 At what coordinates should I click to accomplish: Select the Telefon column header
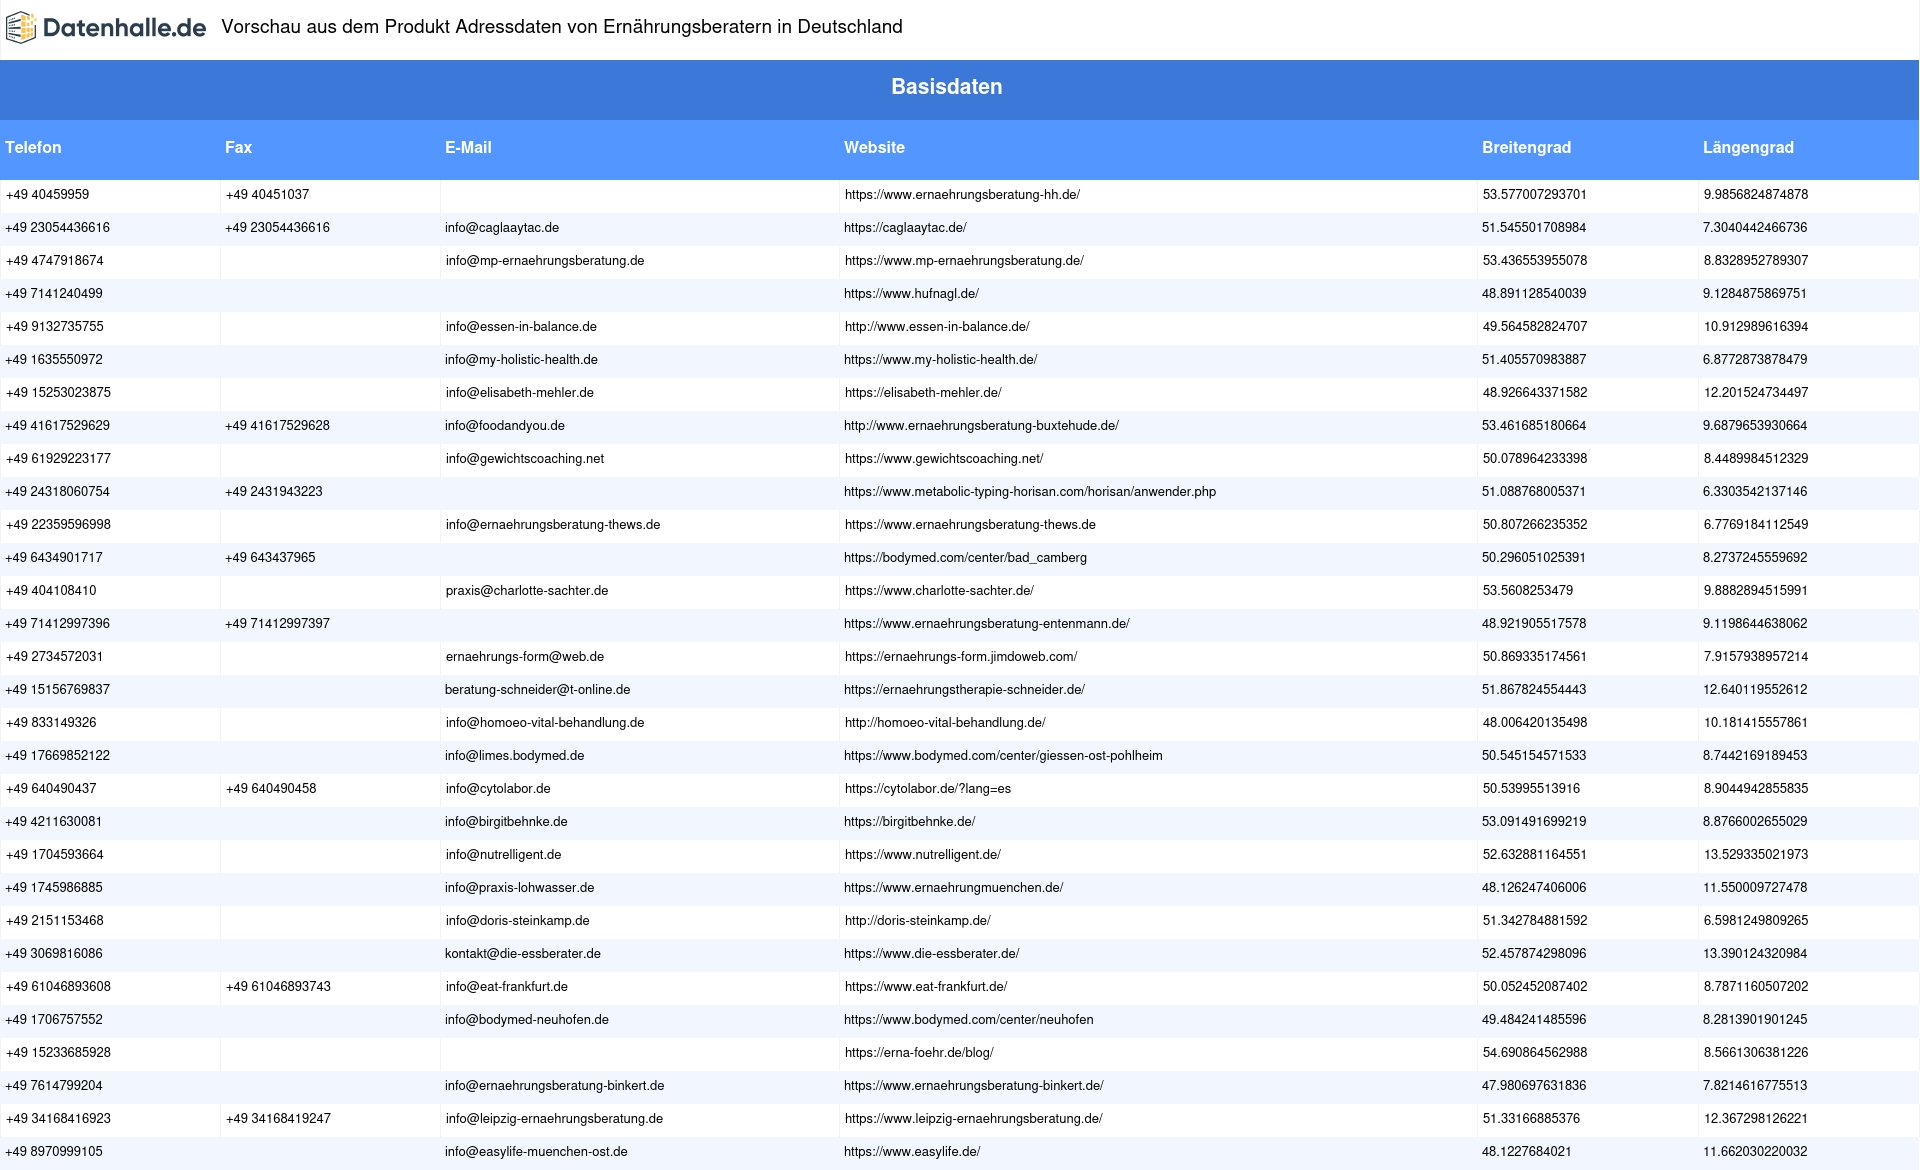click(x=33, y=147)
